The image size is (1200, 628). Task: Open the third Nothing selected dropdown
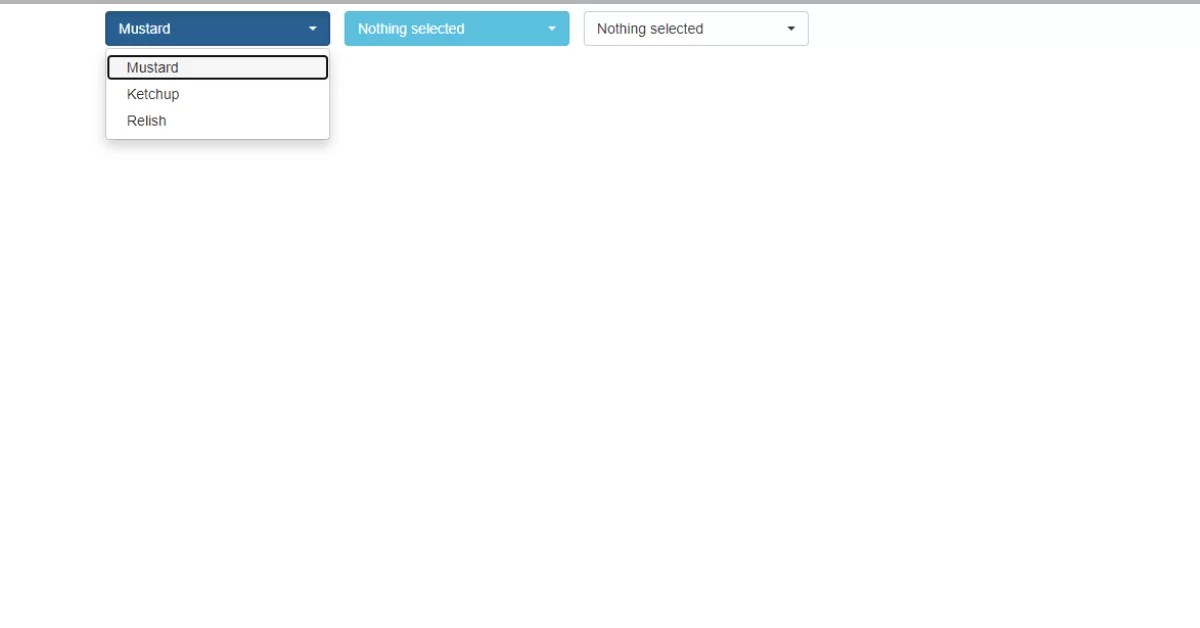(695, 28)
